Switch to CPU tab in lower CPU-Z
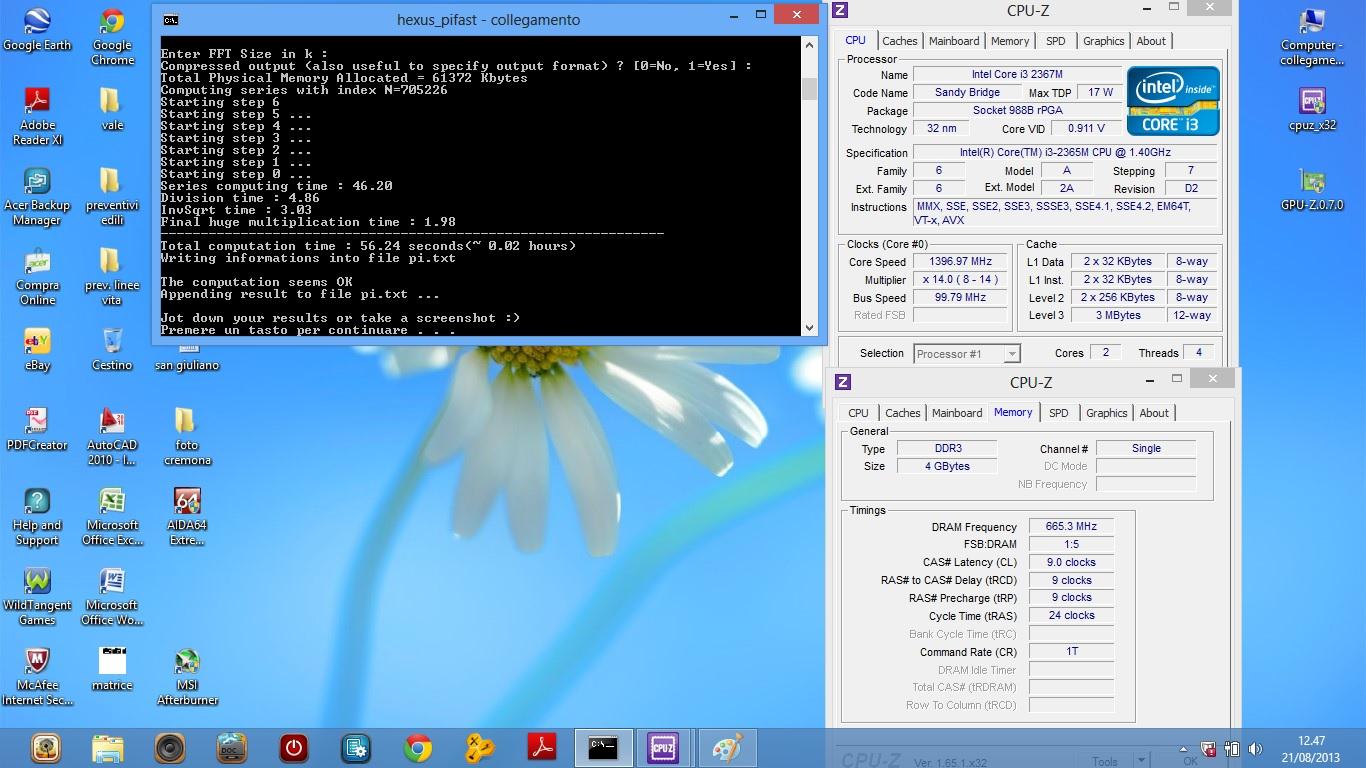Screen dimensions: 1366x768 click(858, 413)
